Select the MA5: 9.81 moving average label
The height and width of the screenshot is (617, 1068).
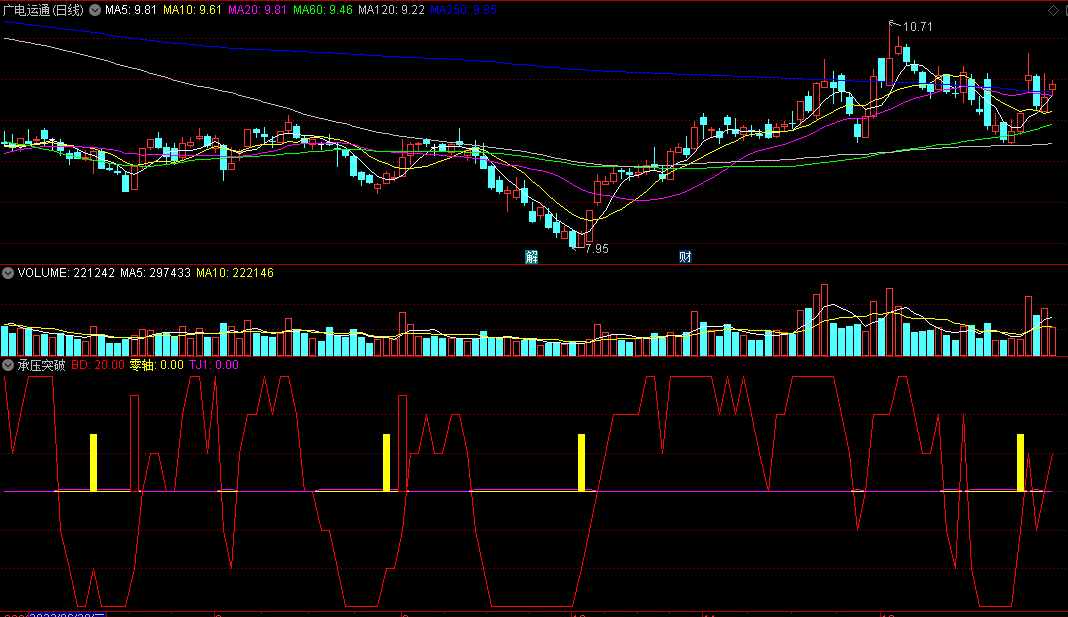coord(131,10)
